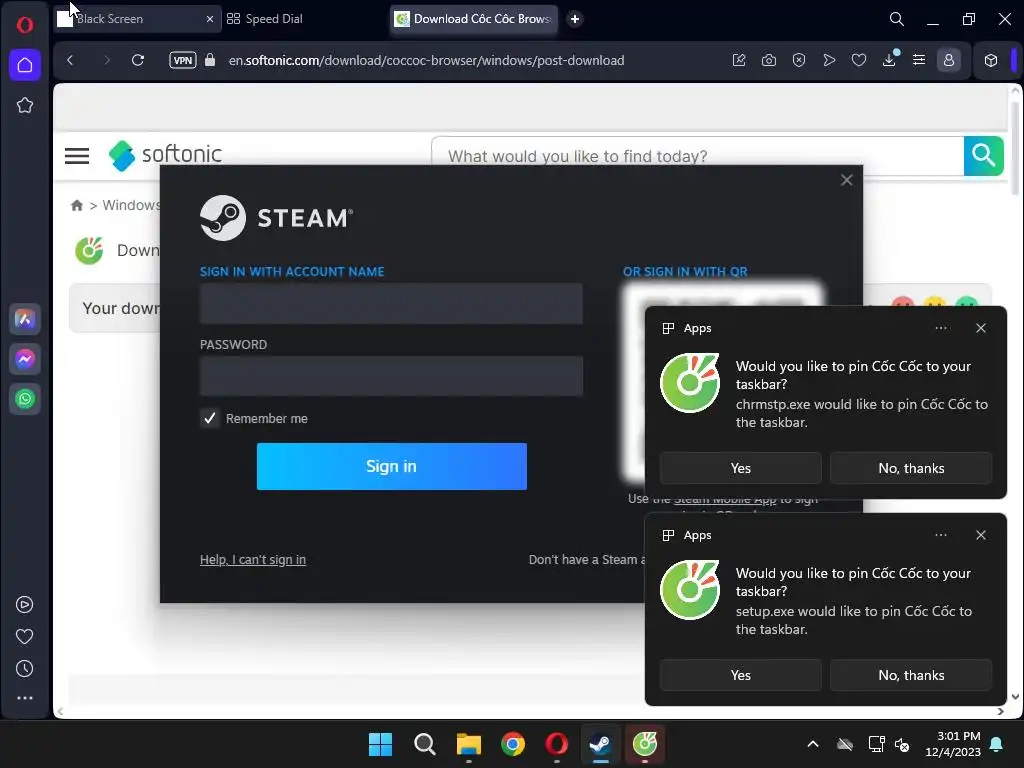This screenshot has width=1024, height=768.
Task: Open the Softonic hamburger menu
Action: pyautogui.click(x=77, y=155)
